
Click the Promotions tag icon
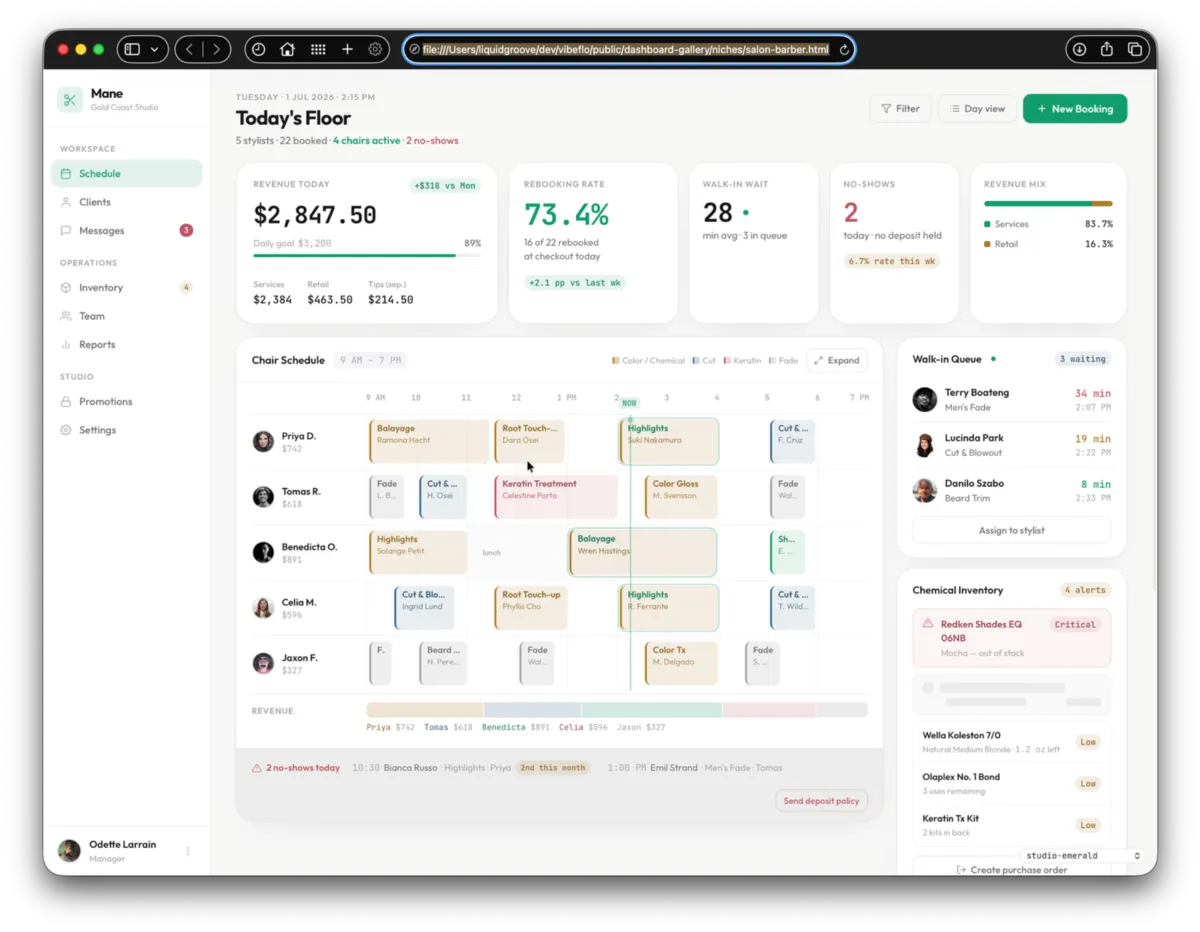66,401
